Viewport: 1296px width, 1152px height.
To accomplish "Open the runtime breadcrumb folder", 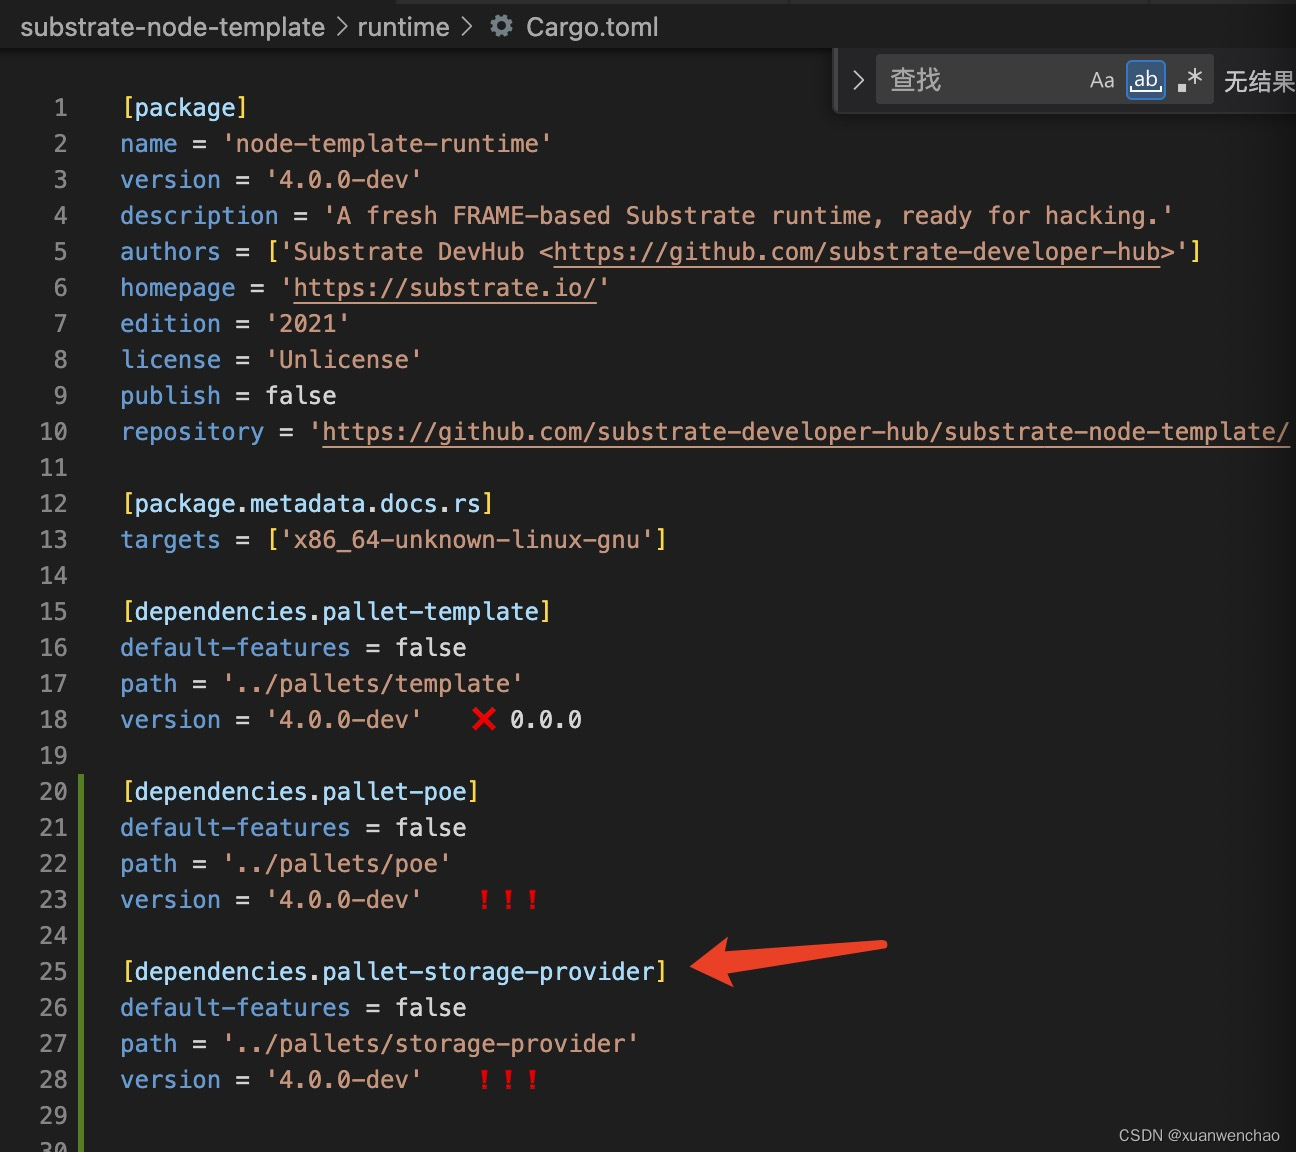I will click(403, 27).
